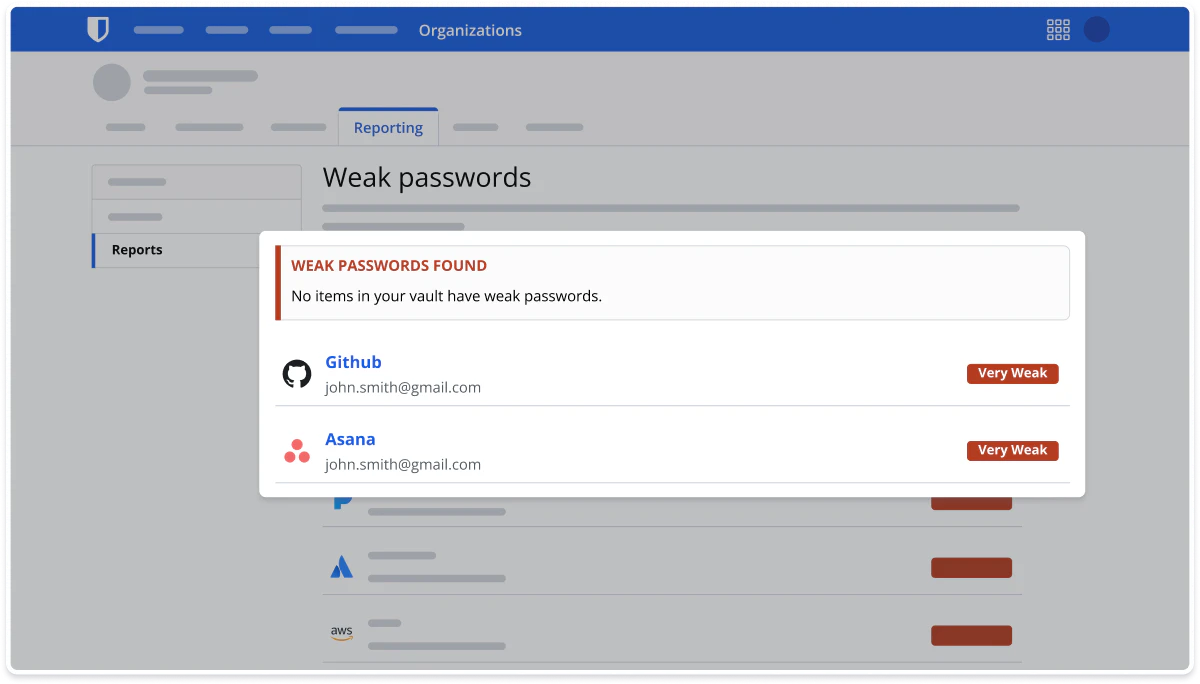Select Reports in the sidebar

point(137,250)
